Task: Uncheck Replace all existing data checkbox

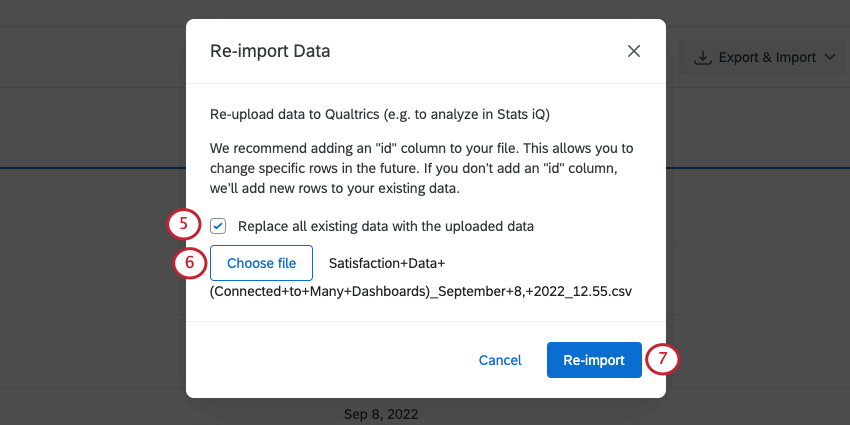Action: click(218, 226)
